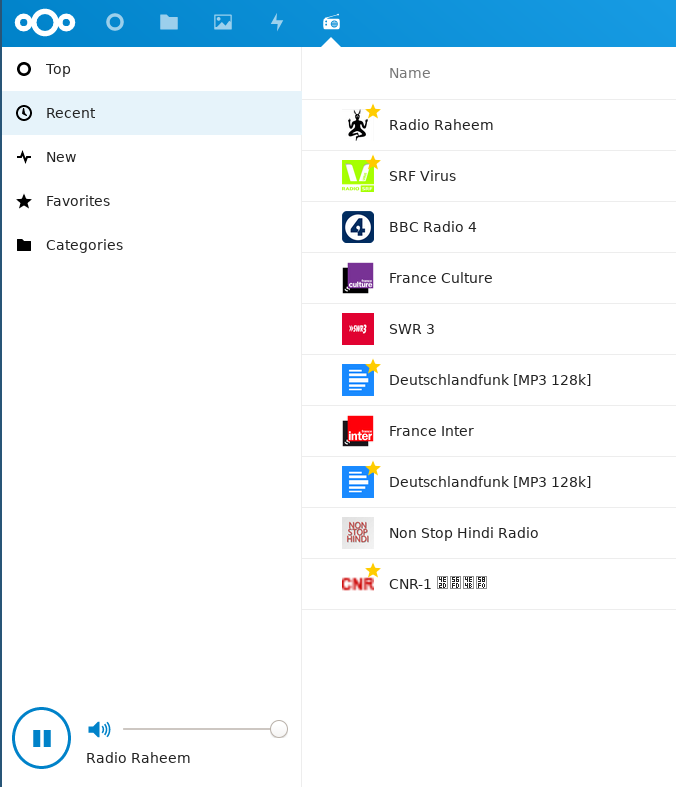Click the France Culture logo
This screenshot has height=787, width=676.
(357, 278)
